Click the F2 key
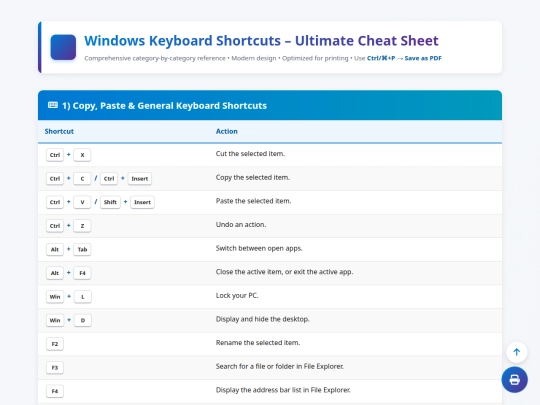The height and width of the screenshot is (405, 540). (x=55, y=344)
